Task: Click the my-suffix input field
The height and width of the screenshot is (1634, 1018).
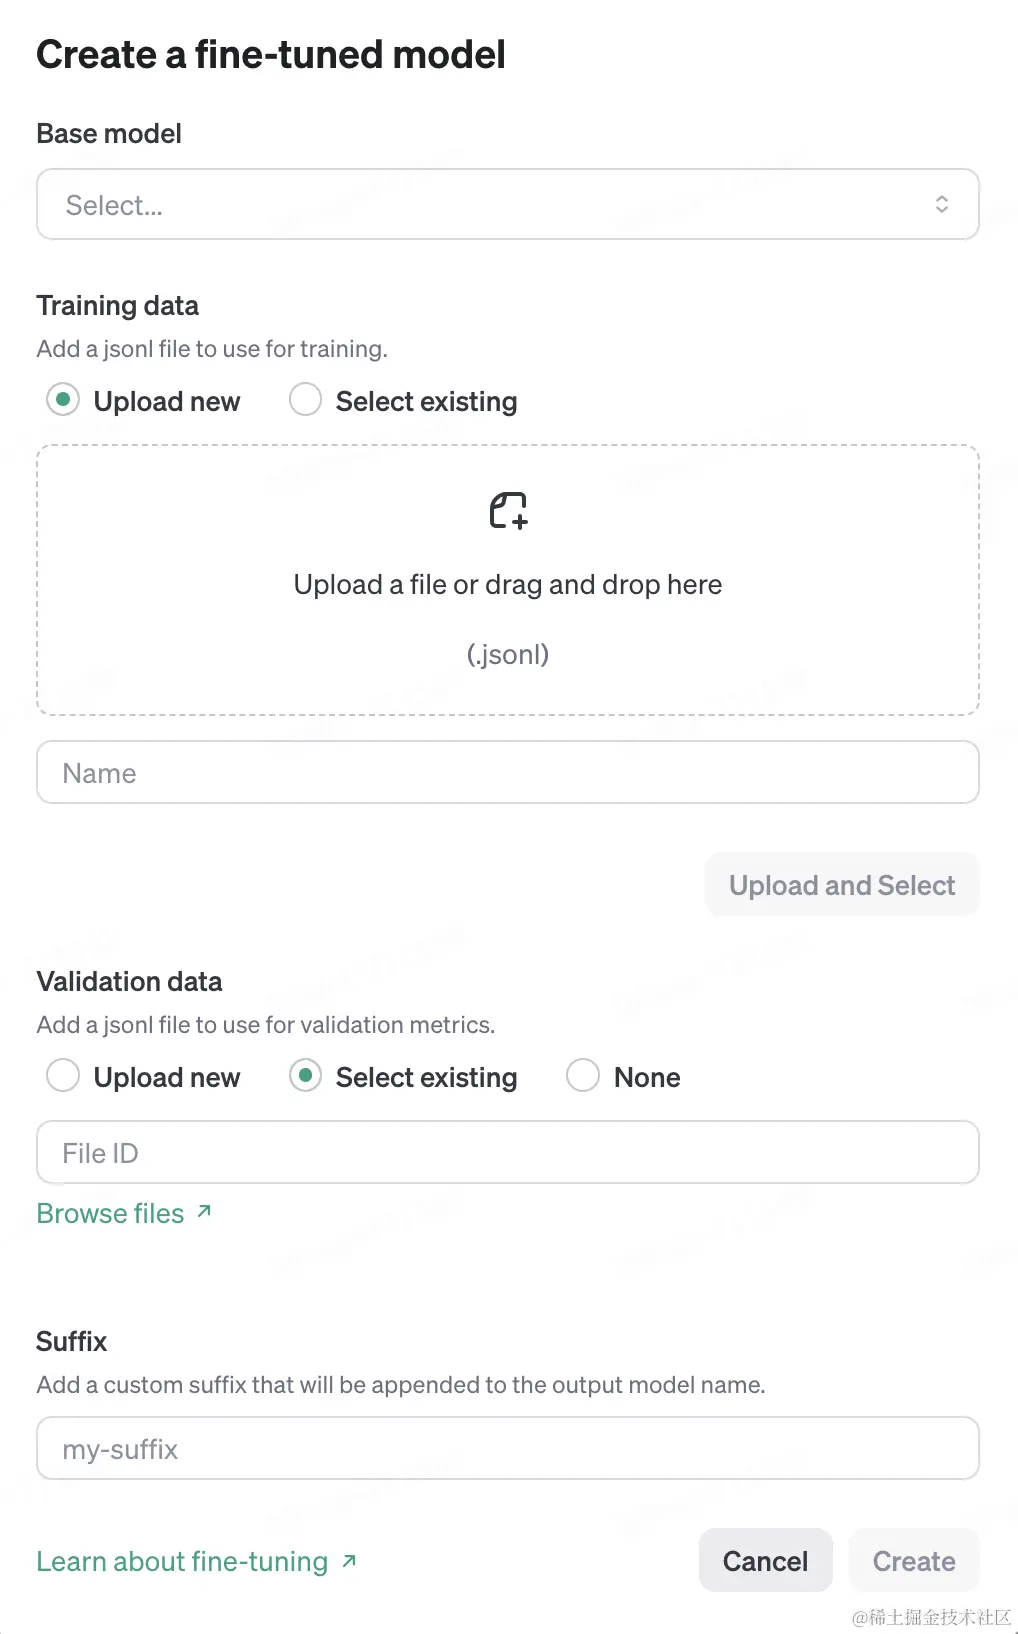Action: [507, 1449]
